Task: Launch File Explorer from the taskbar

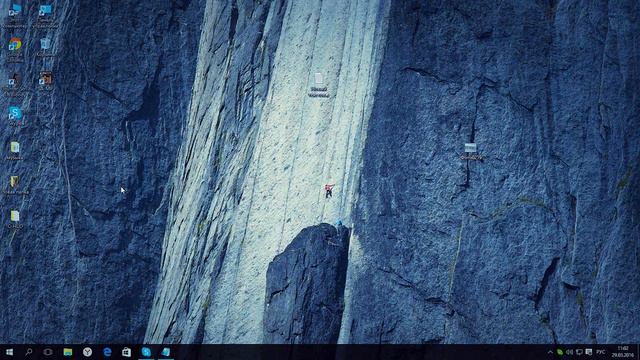Action: (68, 352)
